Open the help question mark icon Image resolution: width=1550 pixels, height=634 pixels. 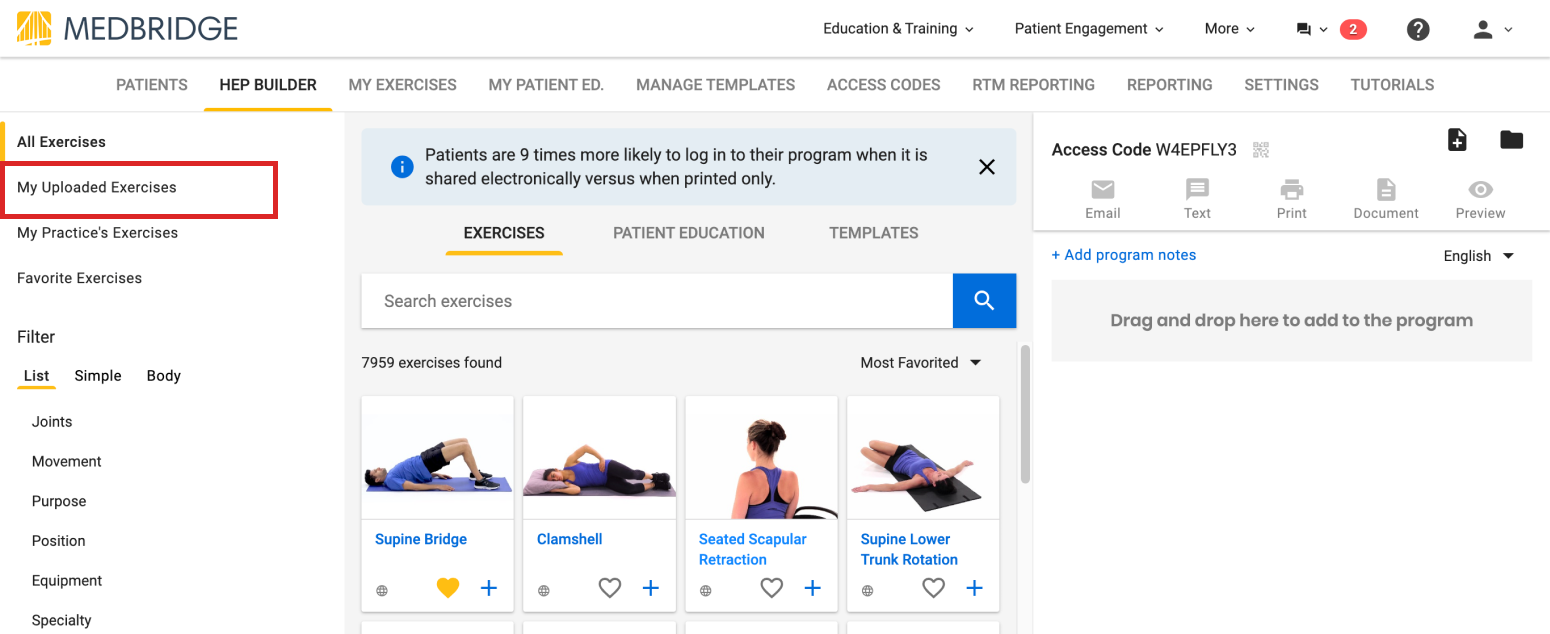pyautogui.click(x=1417, y=29)
